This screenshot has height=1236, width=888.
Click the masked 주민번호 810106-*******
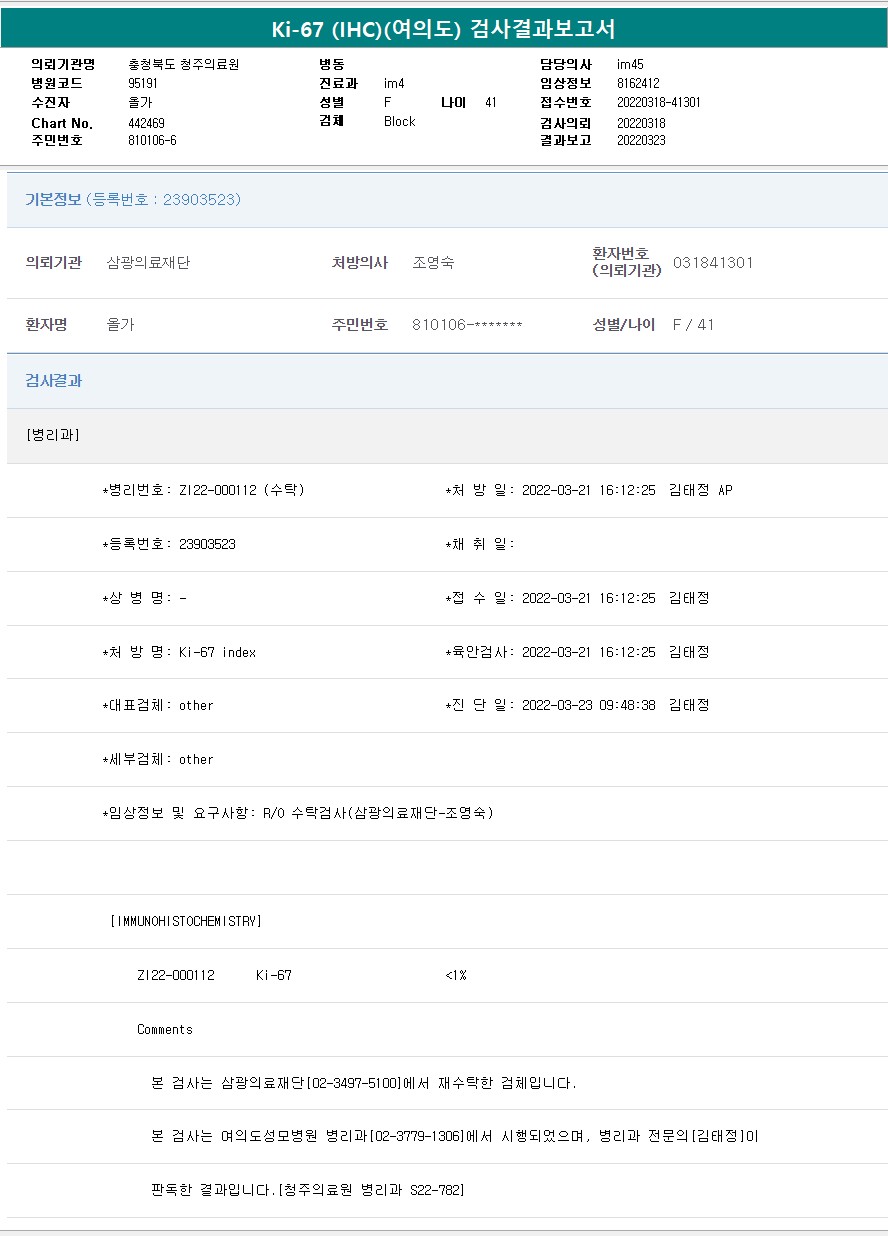tap(467, 325)
